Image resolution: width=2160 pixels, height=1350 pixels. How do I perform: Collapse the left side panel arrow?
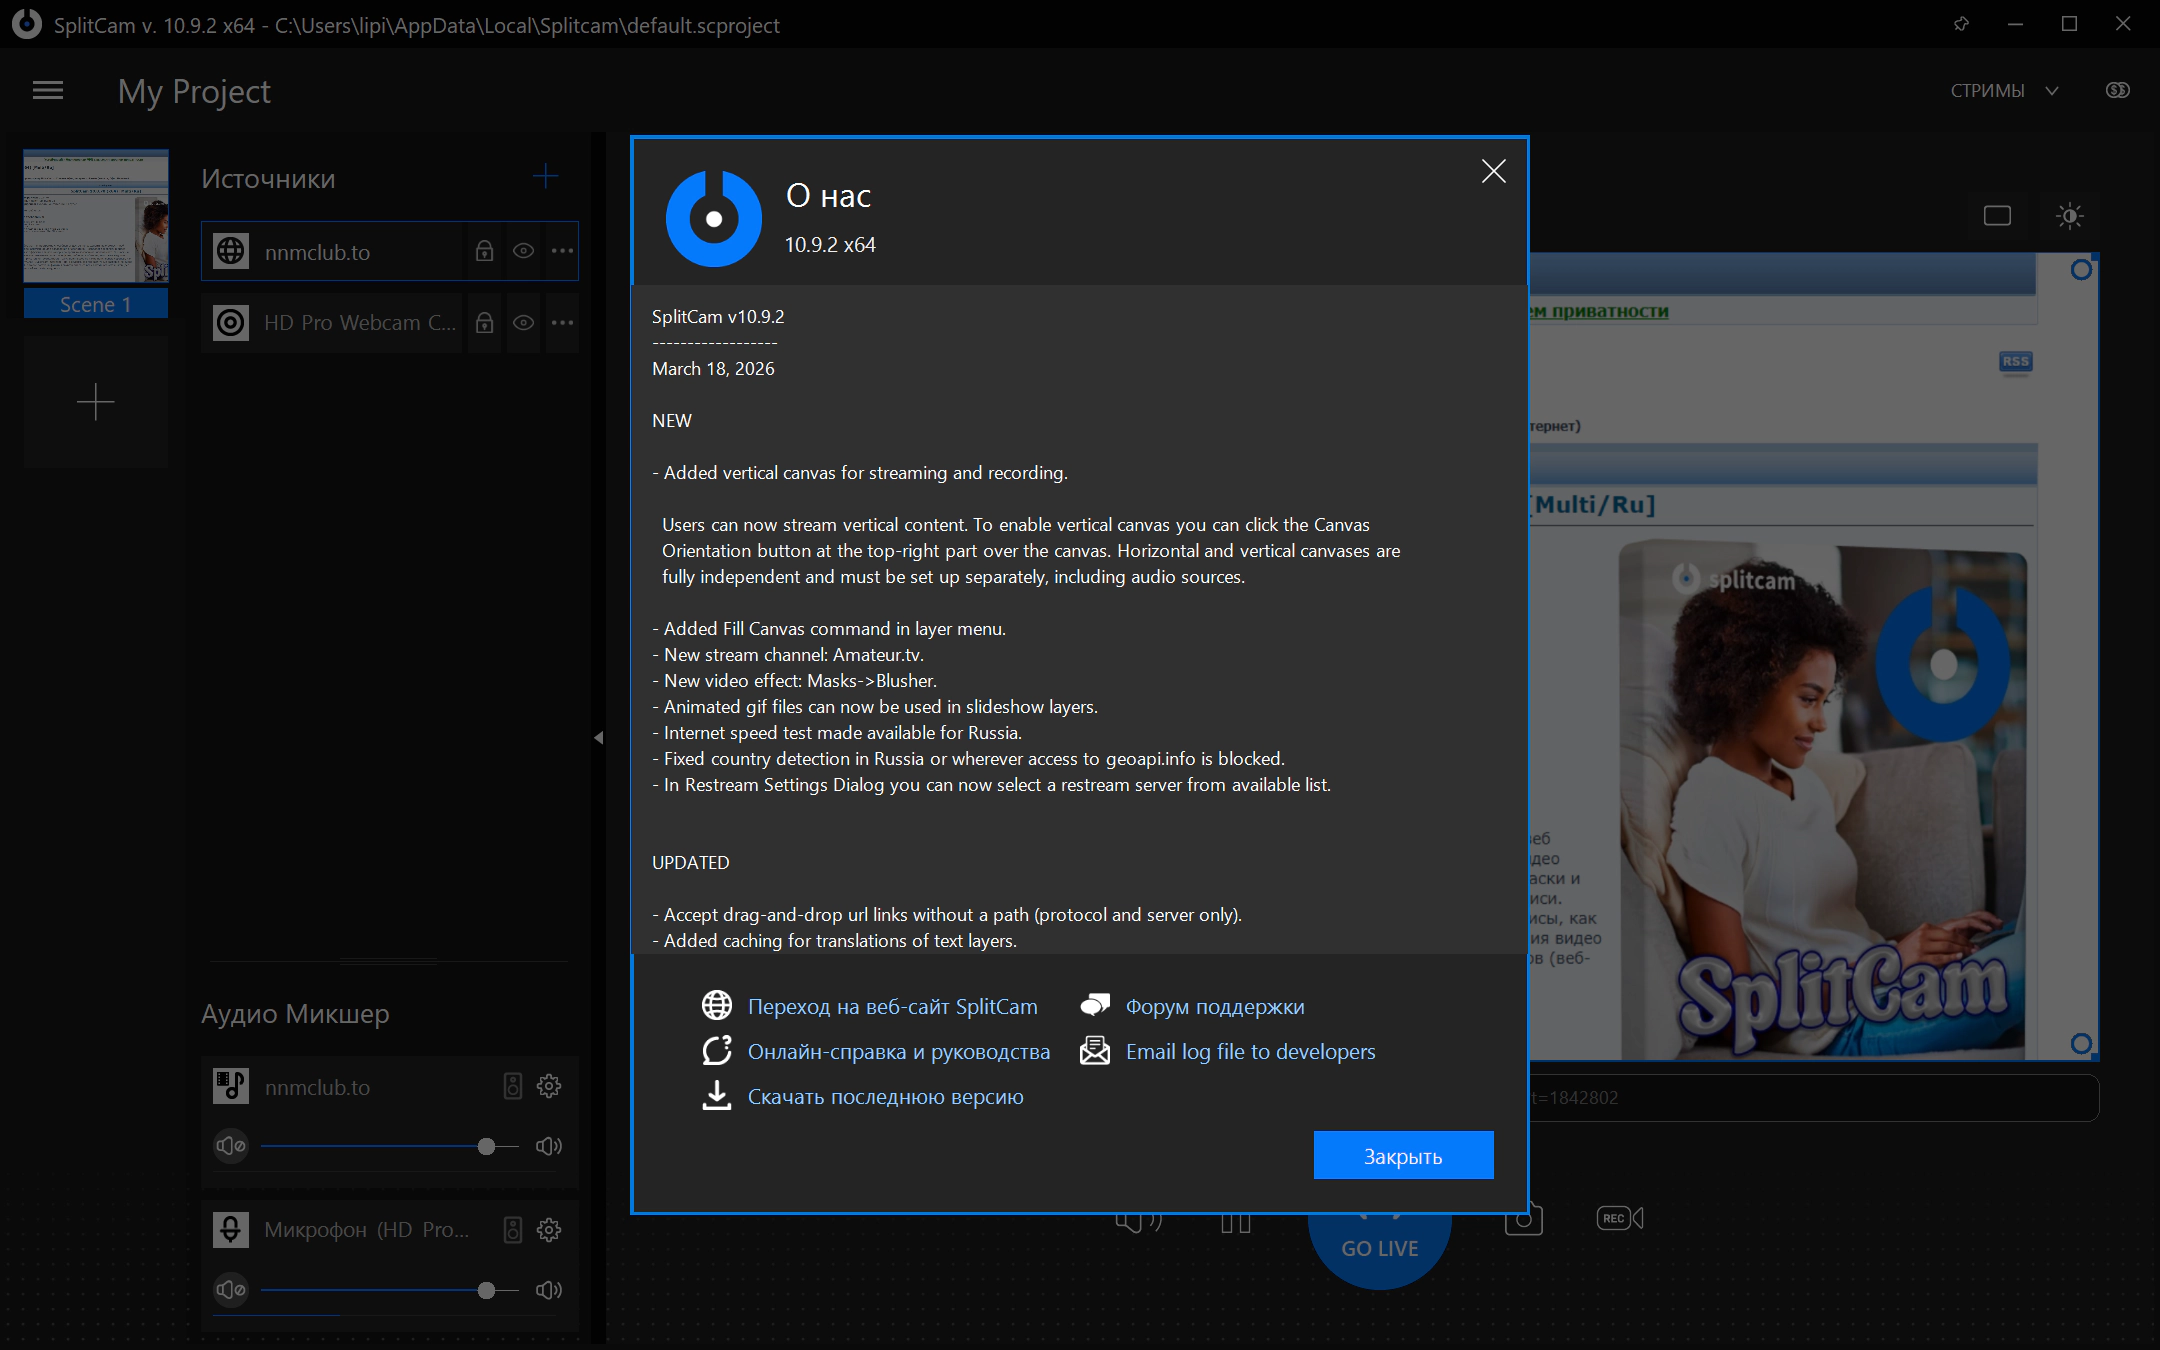click(x=598, y=738)
